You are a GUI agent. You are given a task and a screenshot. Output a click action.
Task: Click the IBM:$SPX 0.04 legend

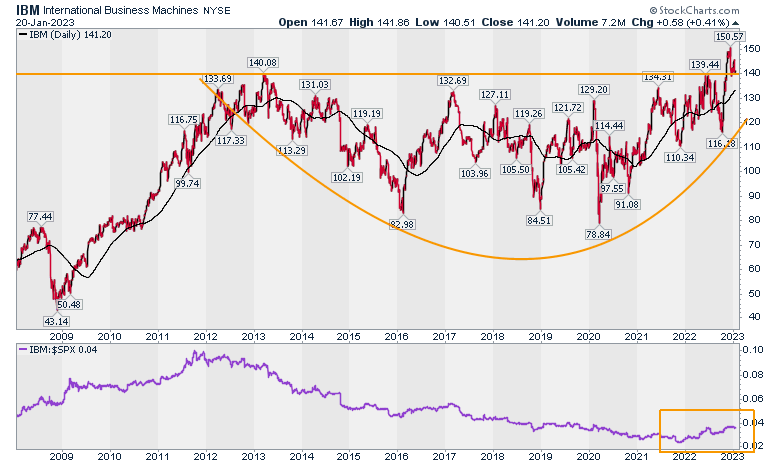pyautogui.click(x=58, y=350)
